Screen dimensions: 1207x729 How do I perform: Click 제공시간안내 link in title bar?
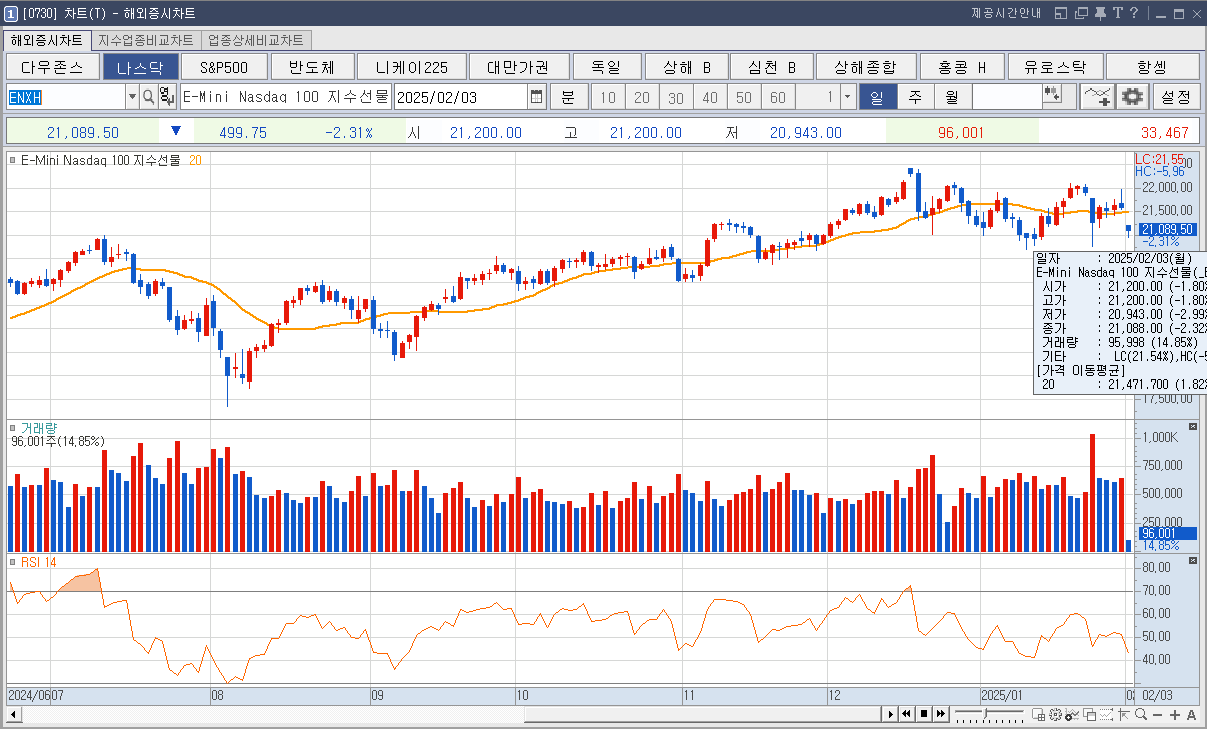1006,13
